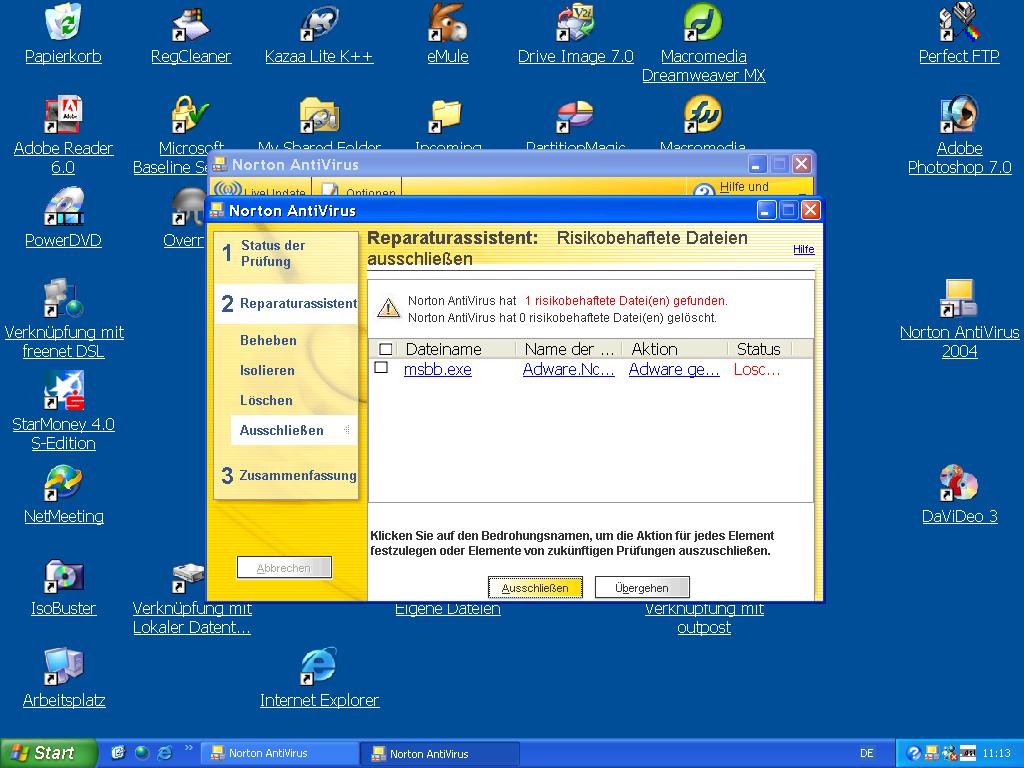Click the My Shared Folder desktop icon
The width and height of the screenshot is (1024, 768).
coord(319,114)
